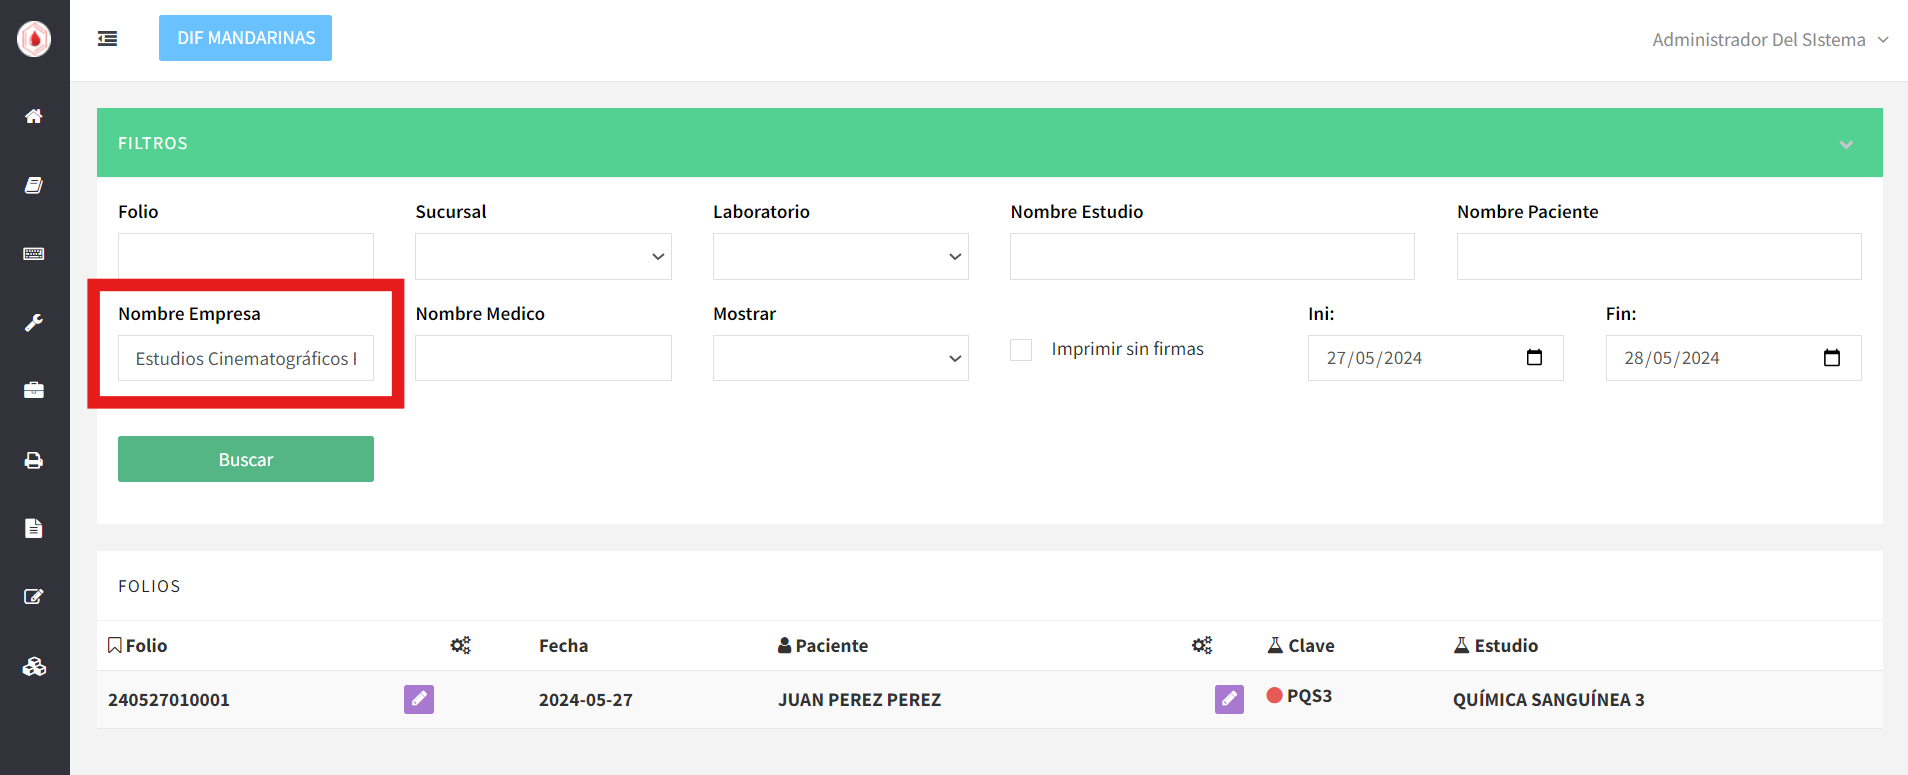Click patient name JUAN PEREZ PEREZ
Image resolution: width=1908 pixels, height=775 pixels.
coord(860,700)
